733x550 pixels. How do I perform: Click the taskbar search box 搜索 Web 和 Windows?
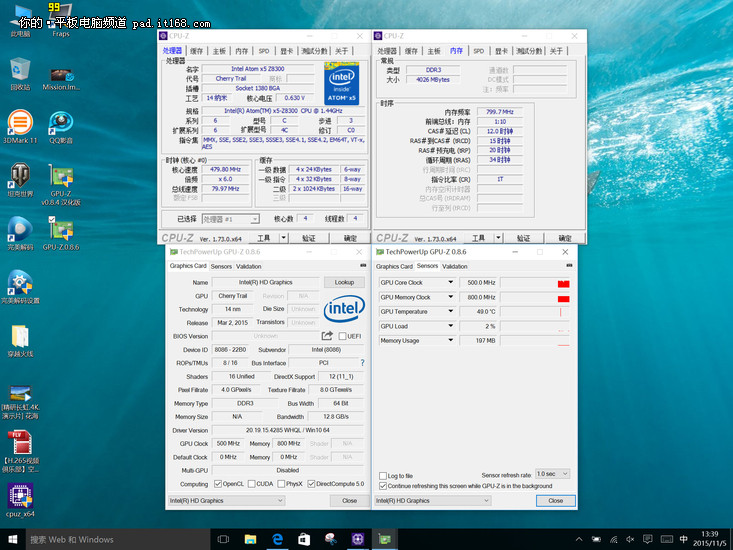point(117,539)
